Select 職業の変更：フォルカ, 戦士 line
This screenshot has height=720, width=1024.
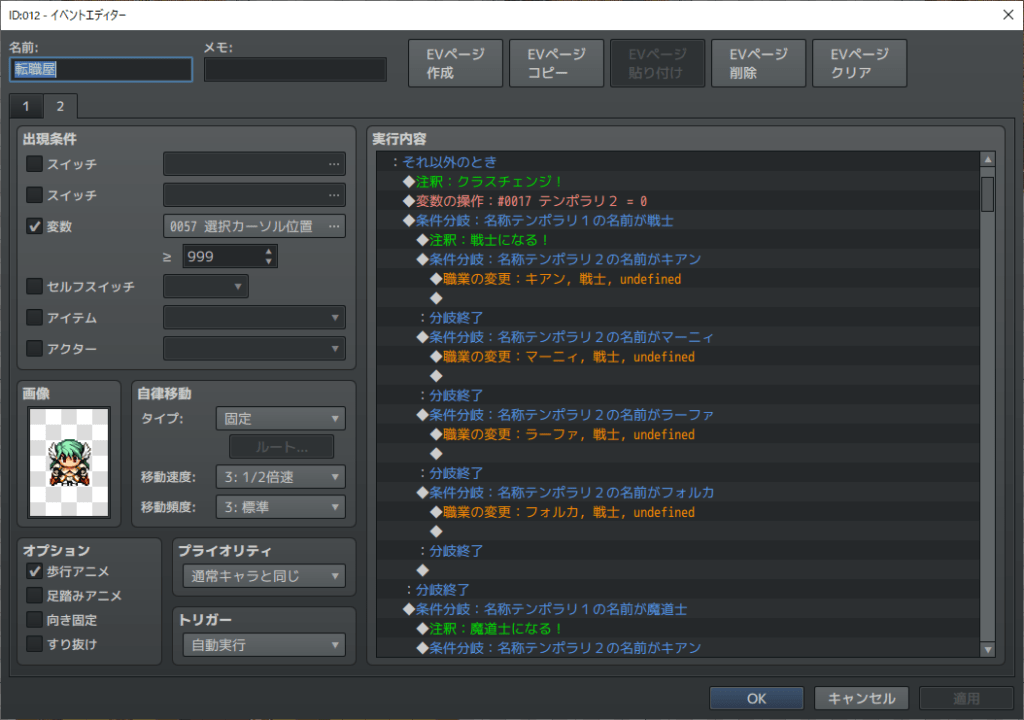tap(678, 512)
